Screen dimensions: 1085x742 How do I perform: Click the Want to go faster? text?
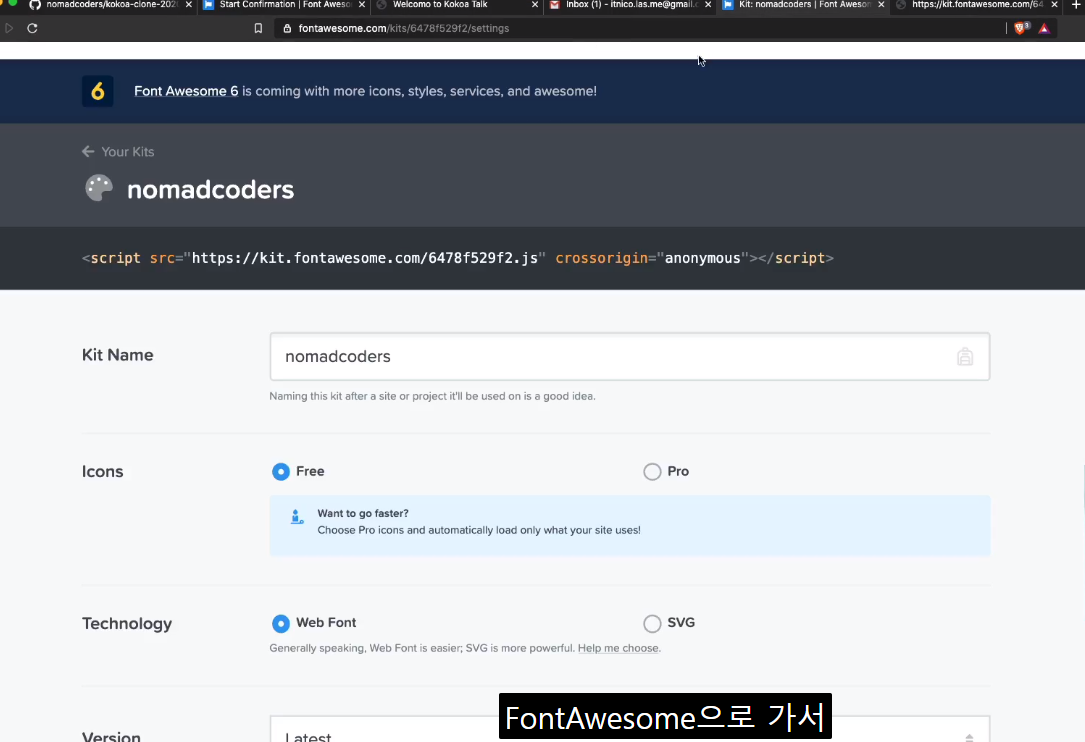click(x=363, y=514)
